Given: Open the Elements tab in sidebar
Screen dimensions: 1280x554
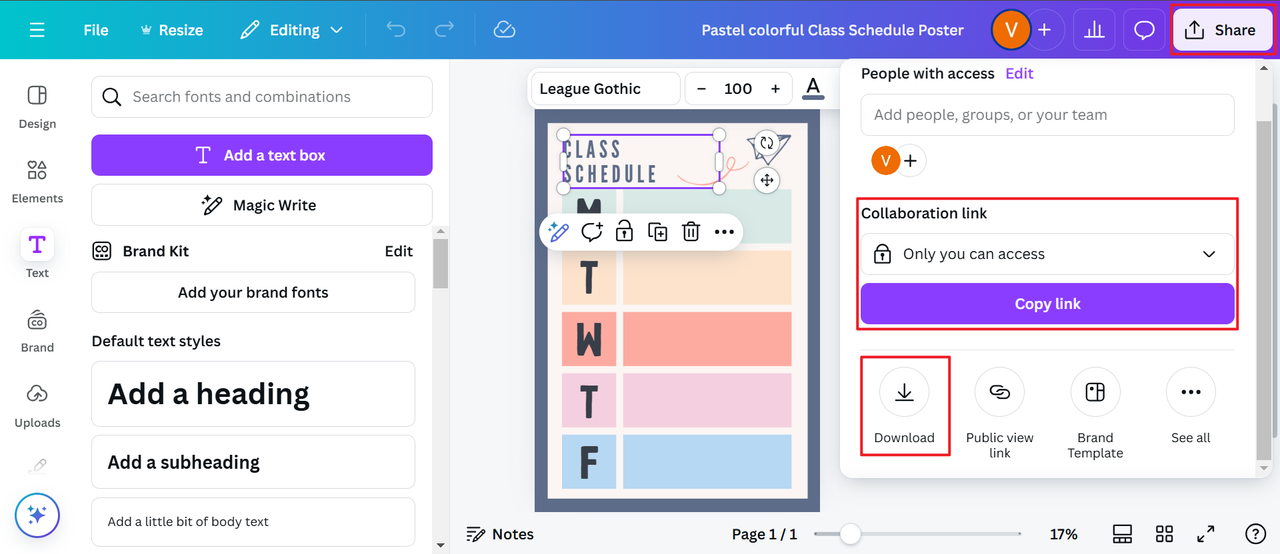Looking at the screenshot, I should coord(37,181).
